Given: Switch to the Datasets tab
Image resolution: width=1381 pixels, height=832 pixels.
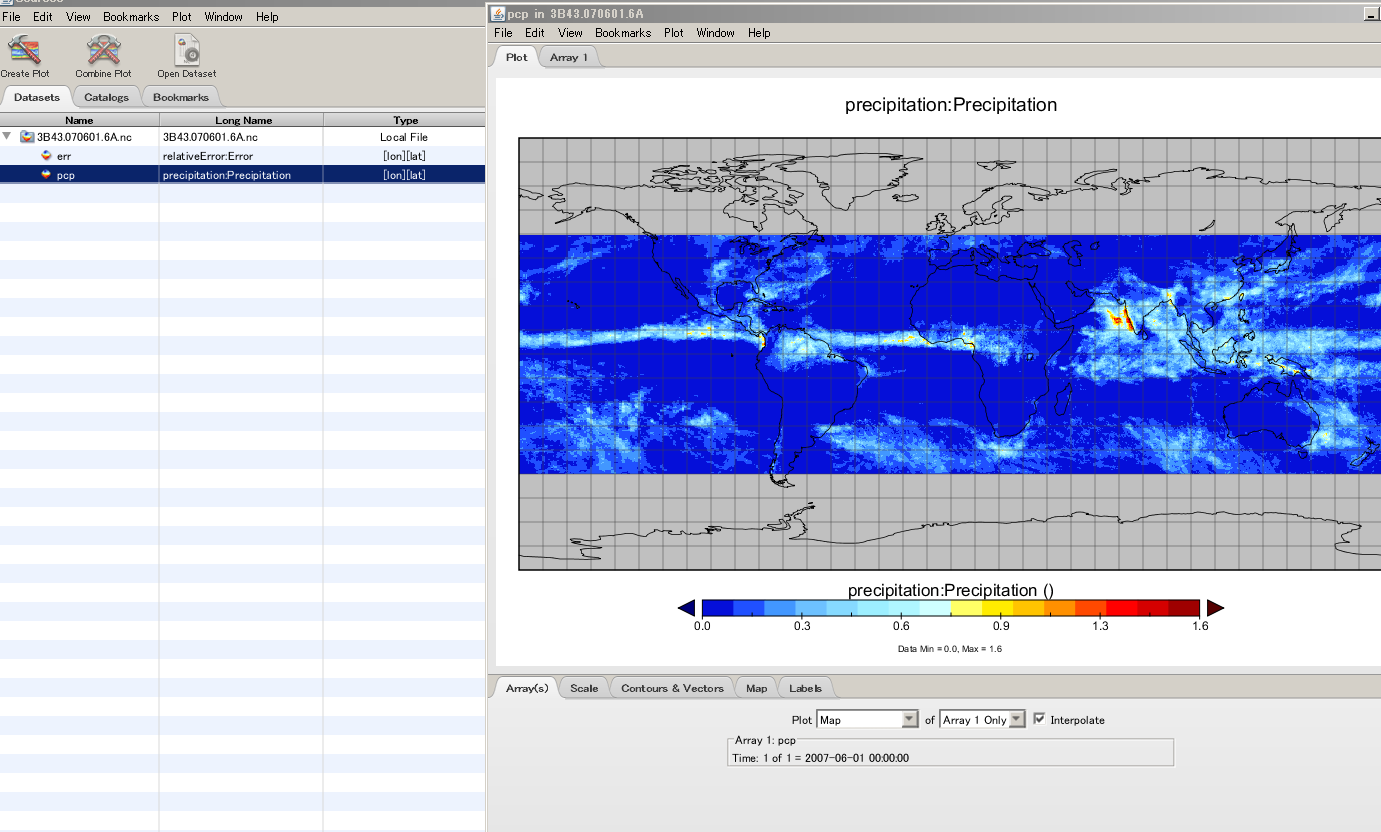Looking at the screenshot, I should pyautogui.click(x=37, y=97).
